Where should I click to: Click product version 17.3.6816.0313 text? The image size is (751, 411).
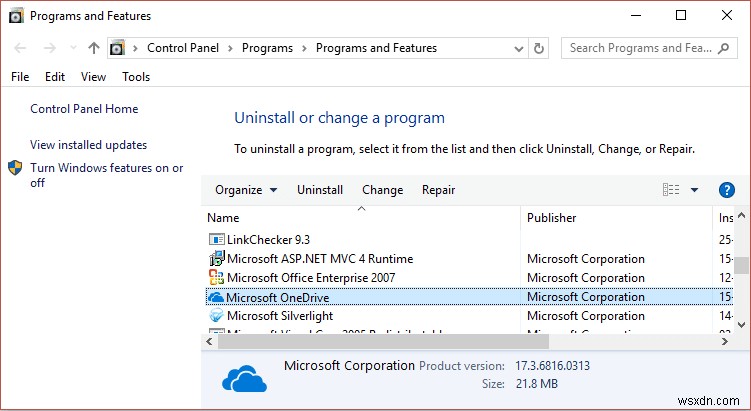553,366
